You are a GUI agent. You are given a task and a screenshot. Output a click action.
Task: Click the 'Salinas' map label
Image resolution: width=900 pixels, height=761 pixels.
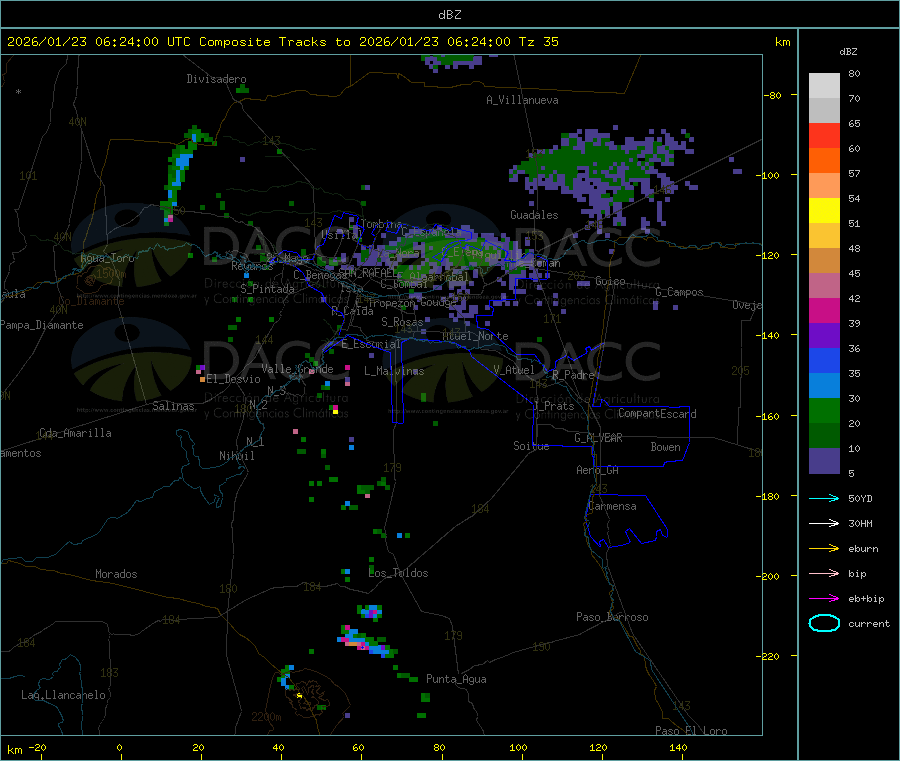(173, 406)
